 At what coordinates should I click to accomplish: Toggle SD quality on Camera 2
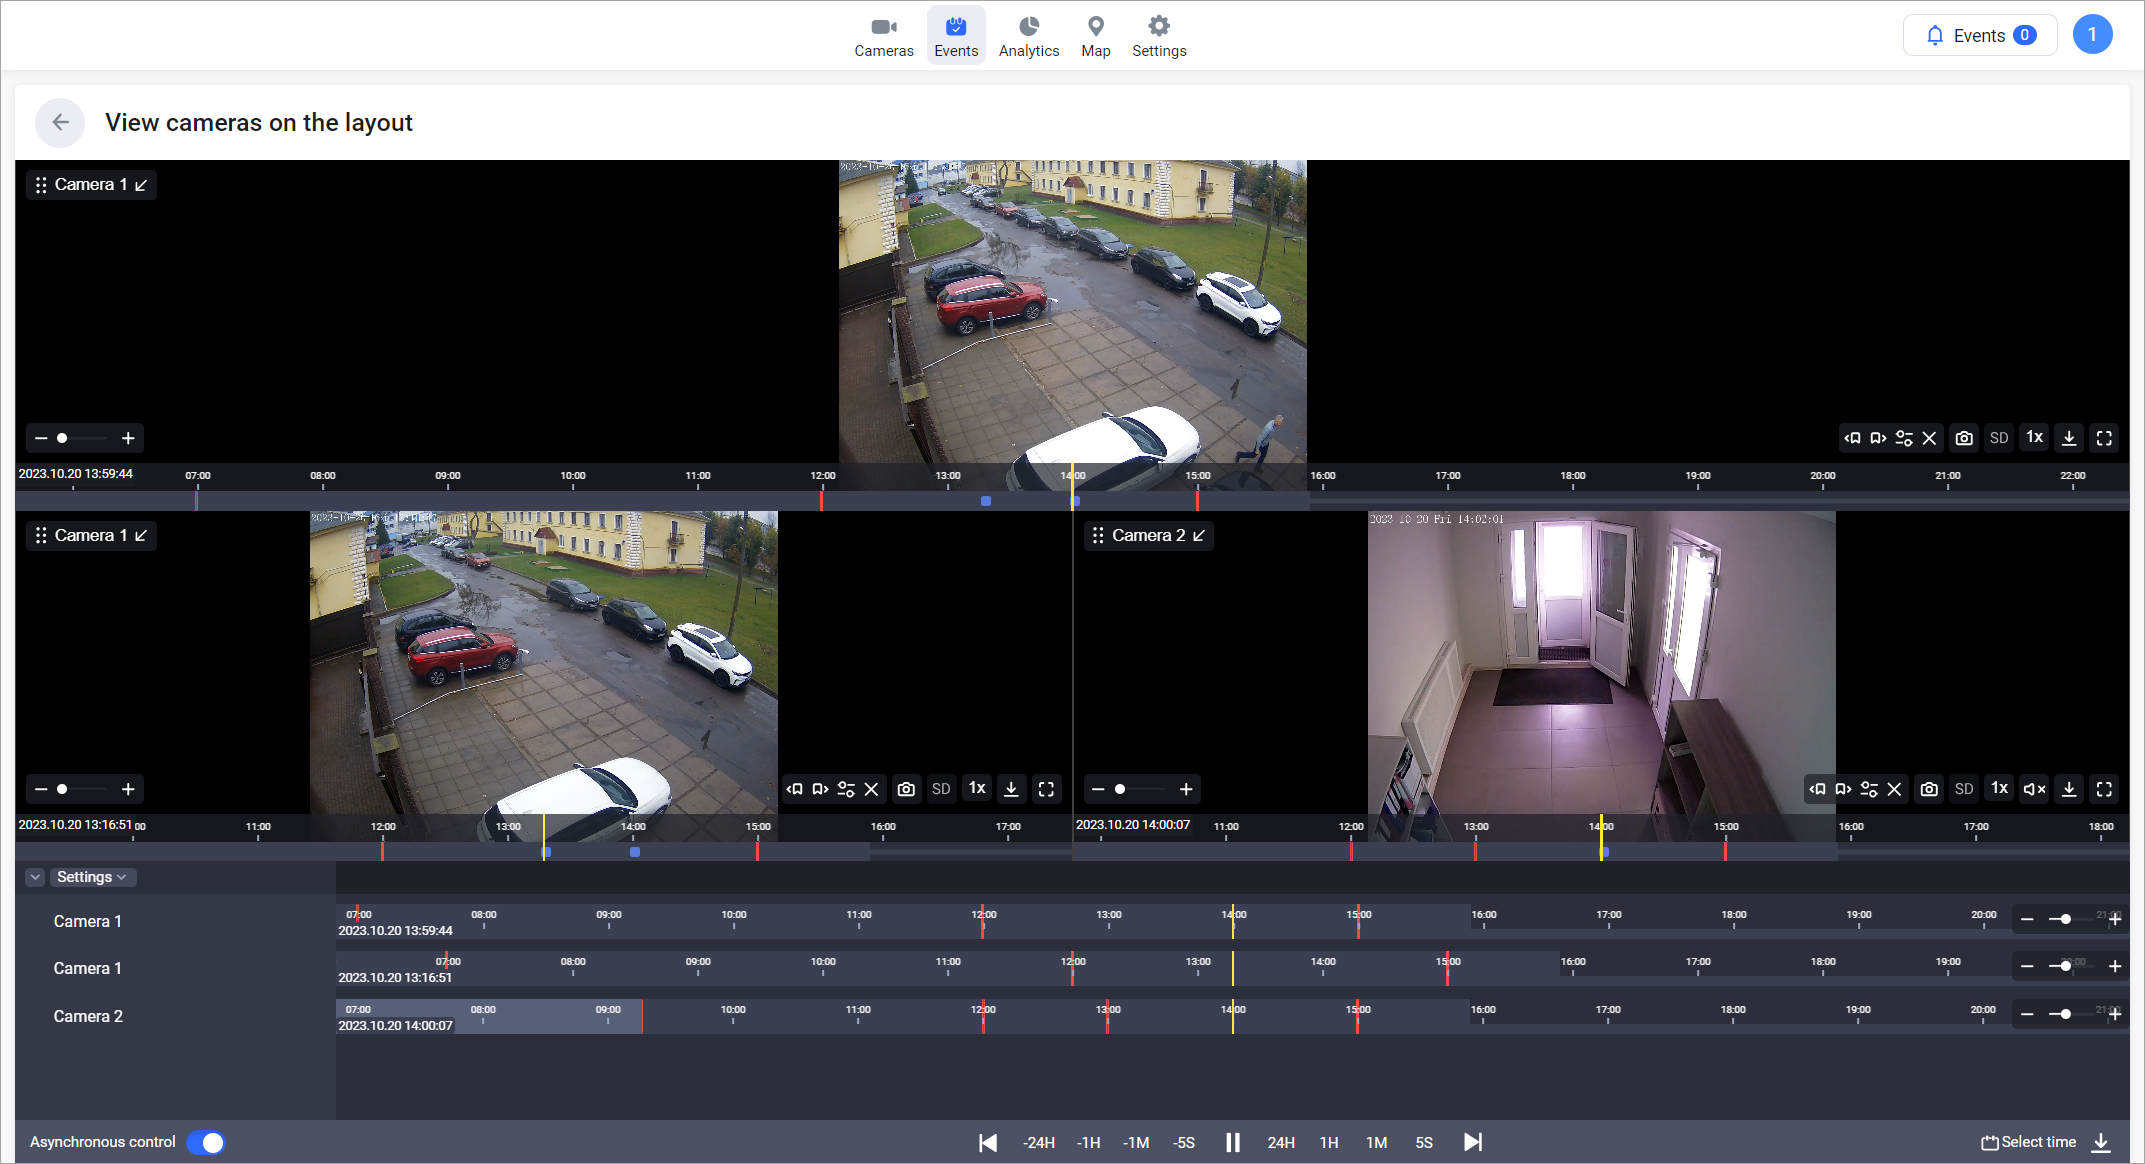pyautogui.click(x=1964, y=789)
